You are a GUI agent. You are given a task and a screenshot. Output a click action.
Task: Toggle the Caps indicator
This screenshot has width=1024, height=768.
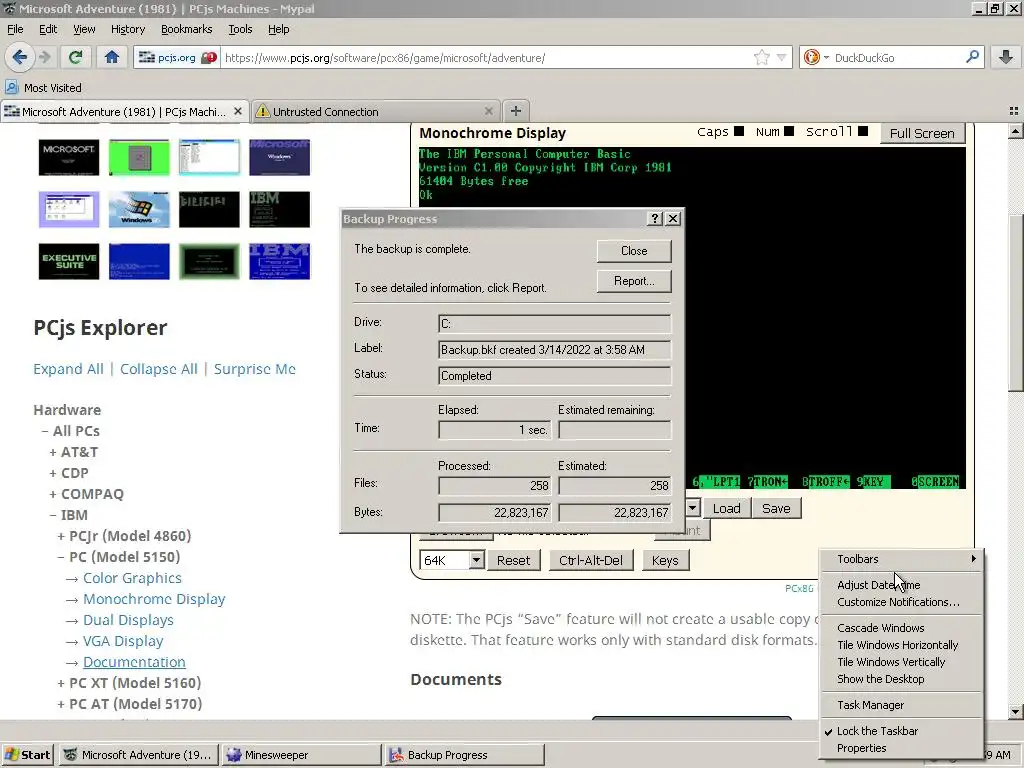pos(739,131)
